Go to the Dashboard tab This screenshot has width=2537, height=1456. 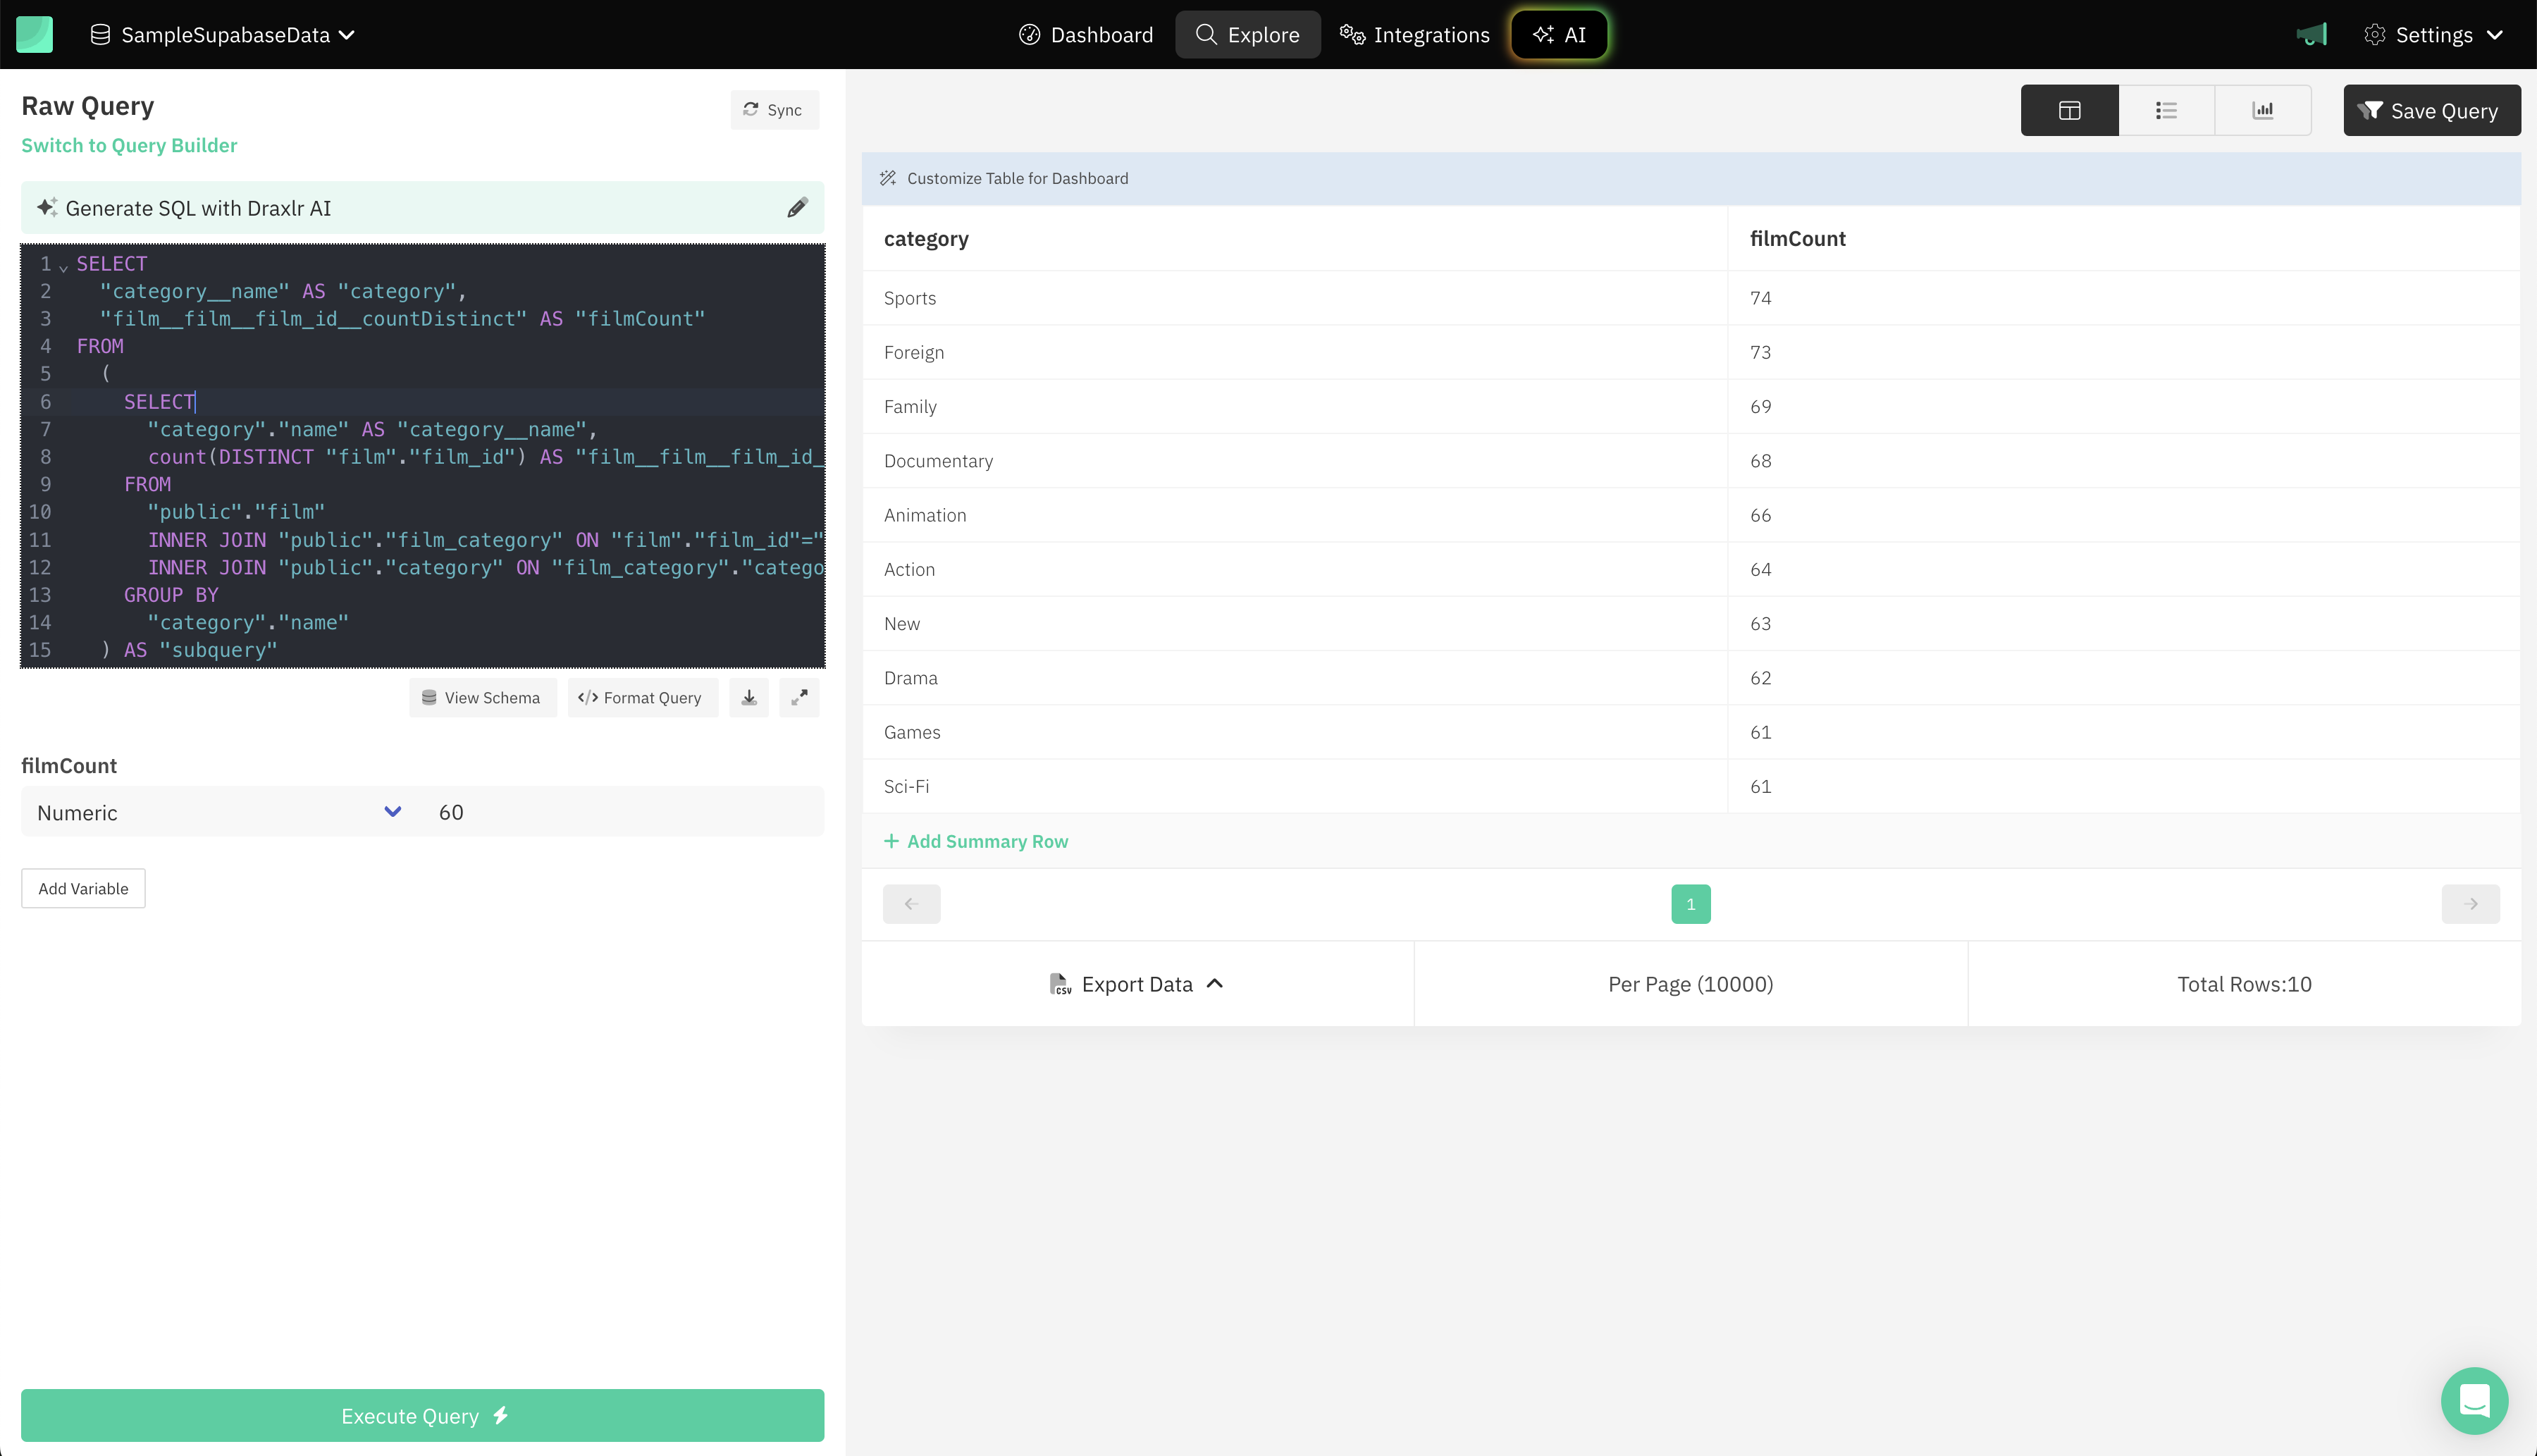pyautogui.click(x=1085, y=35)
